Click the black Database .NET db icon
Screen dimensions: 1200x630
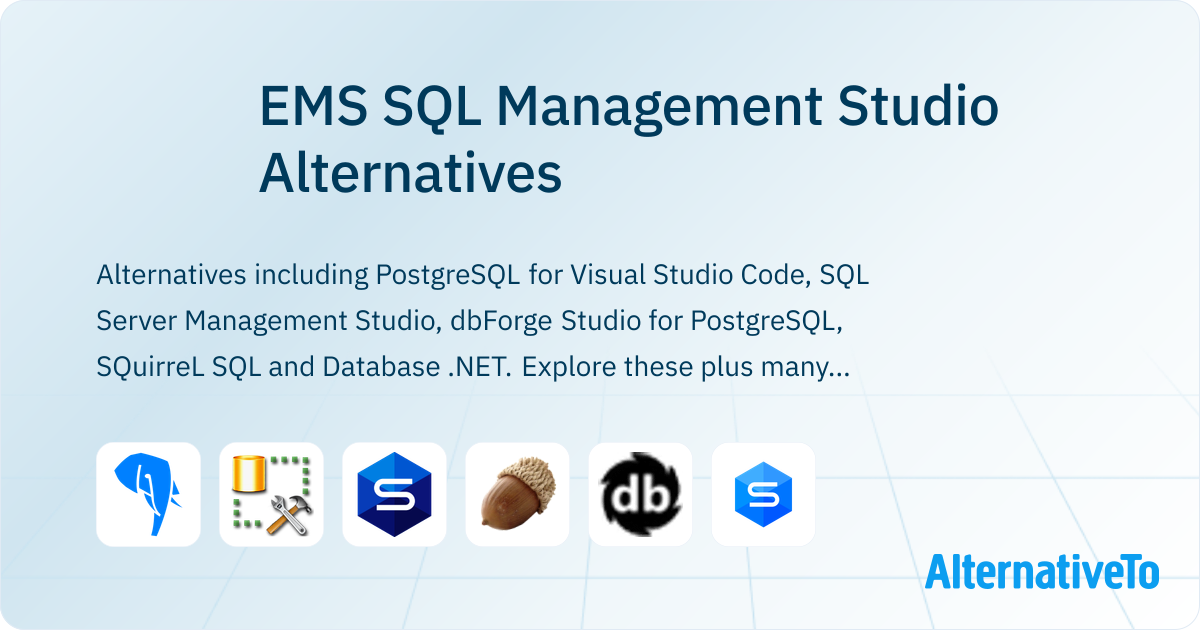click(640, 494)
